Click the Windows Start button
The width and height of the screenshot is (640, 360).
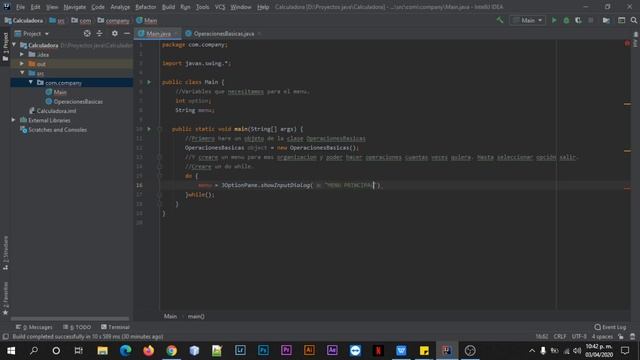pyautogui.click(x=11, y=350)
